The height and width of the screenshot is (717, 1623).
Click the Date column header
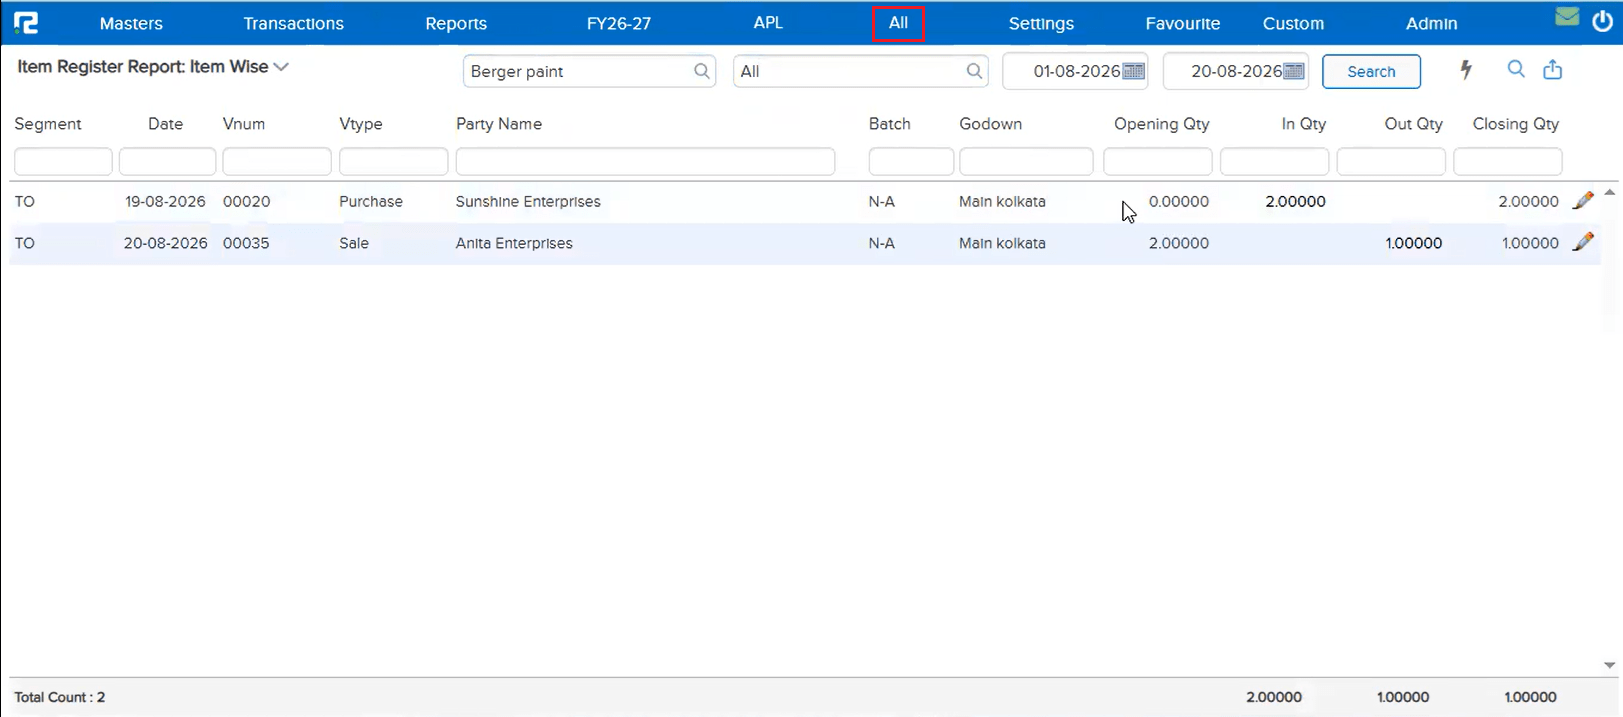pyautogui.click(x=166, y=124)
